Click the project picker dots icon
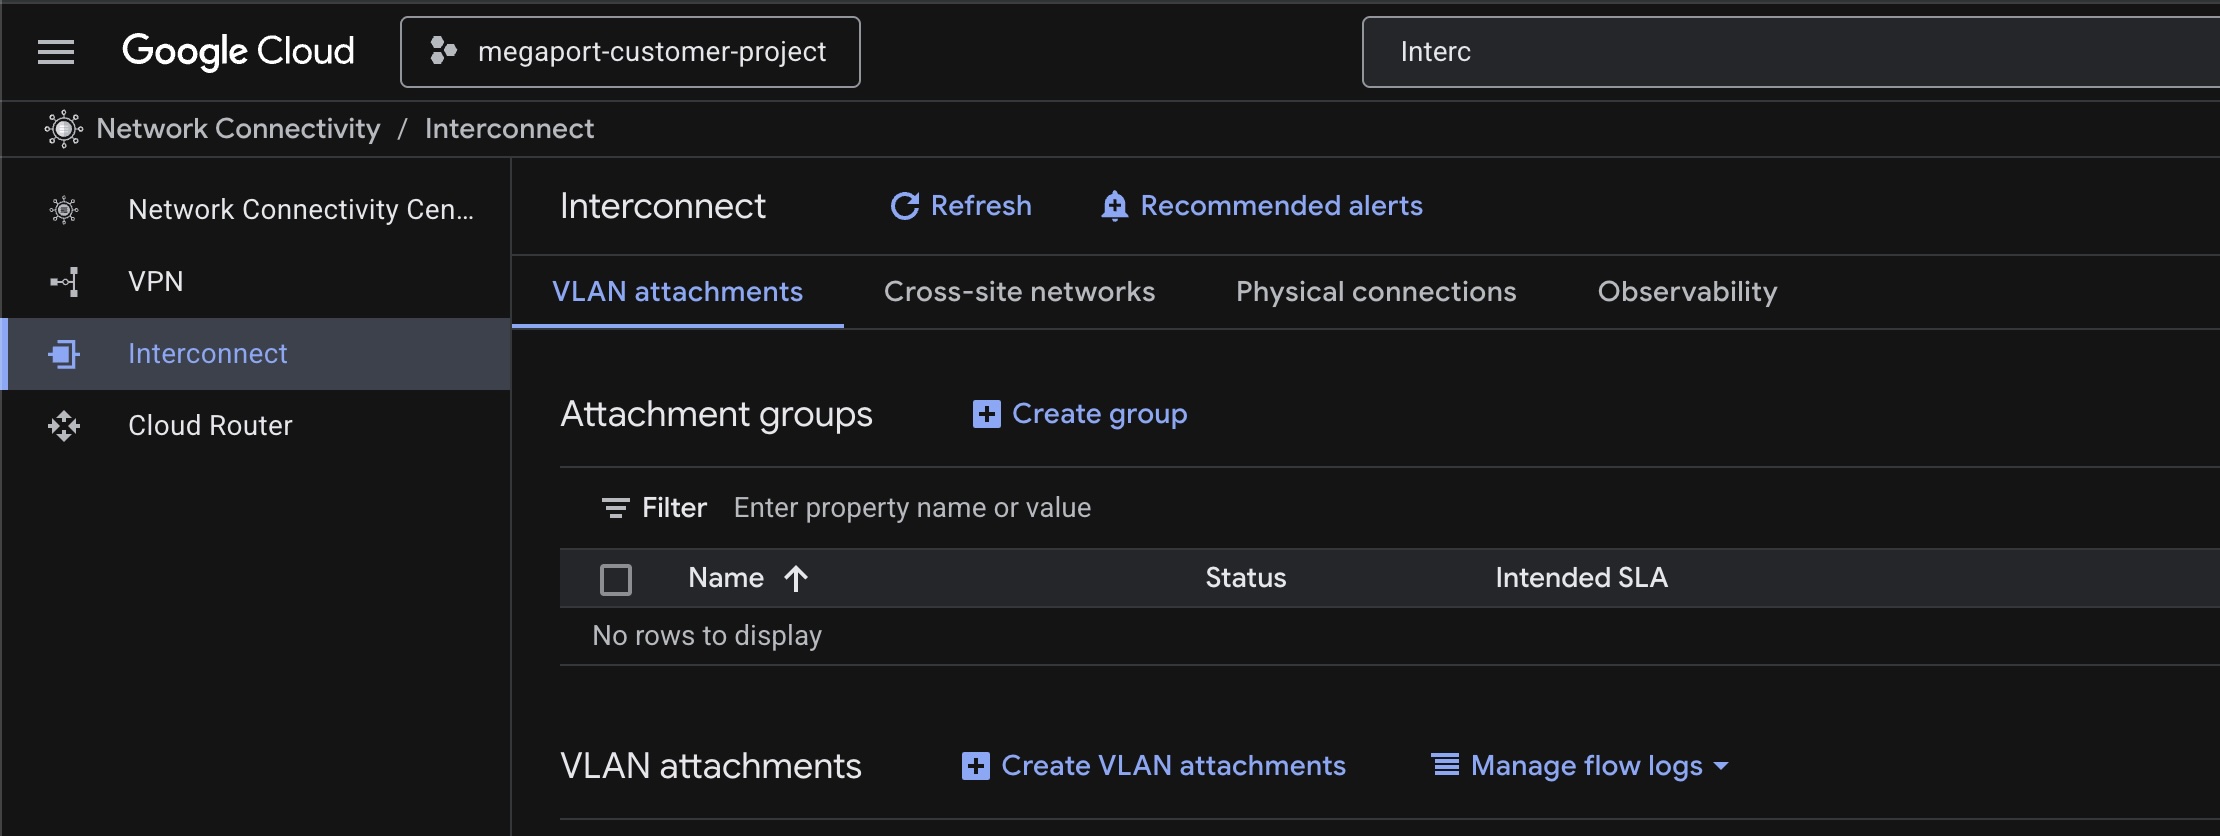This screenshot has height=836, width=2220. [x=443, y=51]
